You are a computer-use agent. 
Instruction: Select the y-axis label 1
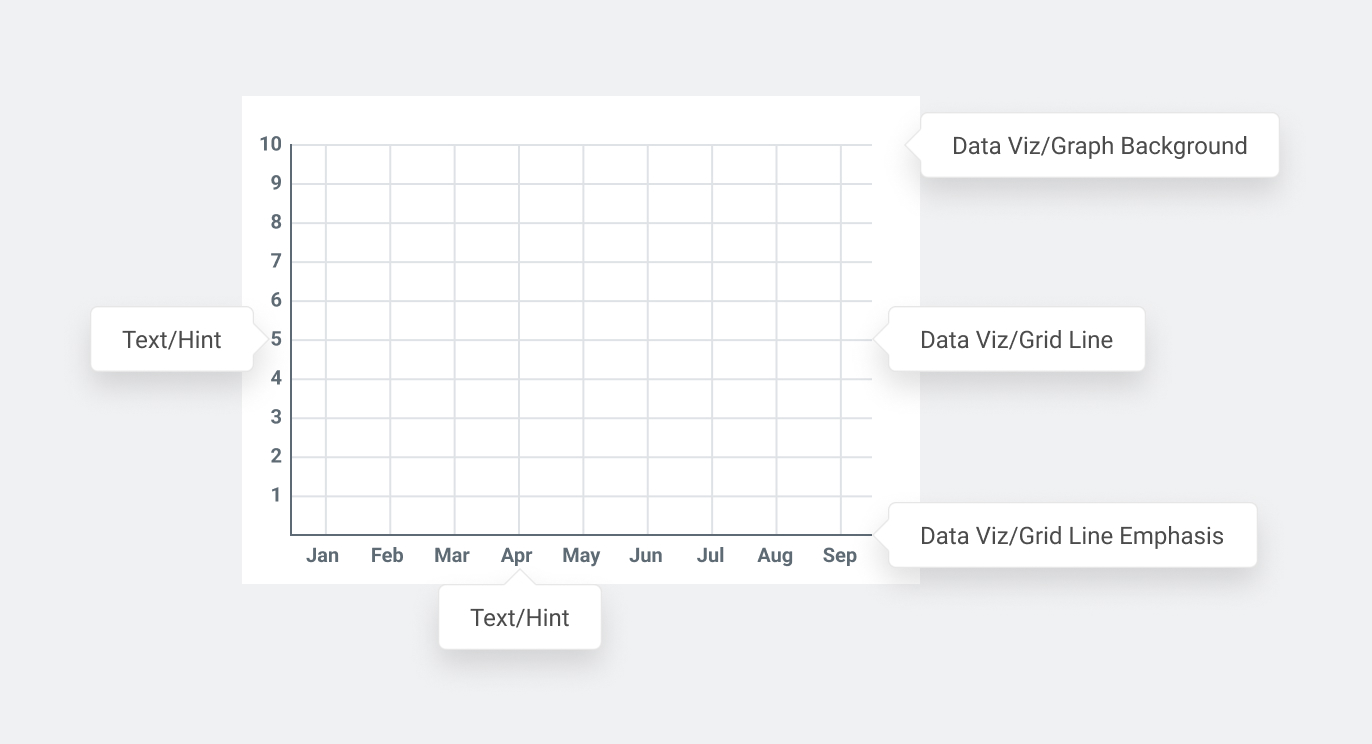(x=276, y=495)
